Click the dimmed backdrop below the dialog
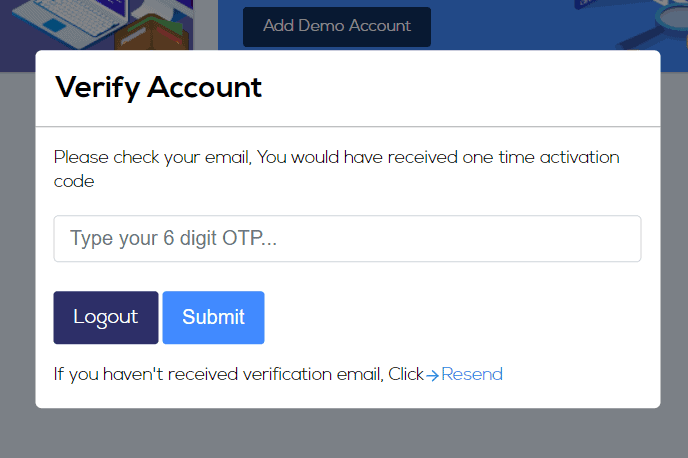Screen dimensions: 688x458 [x=344, y=433]
